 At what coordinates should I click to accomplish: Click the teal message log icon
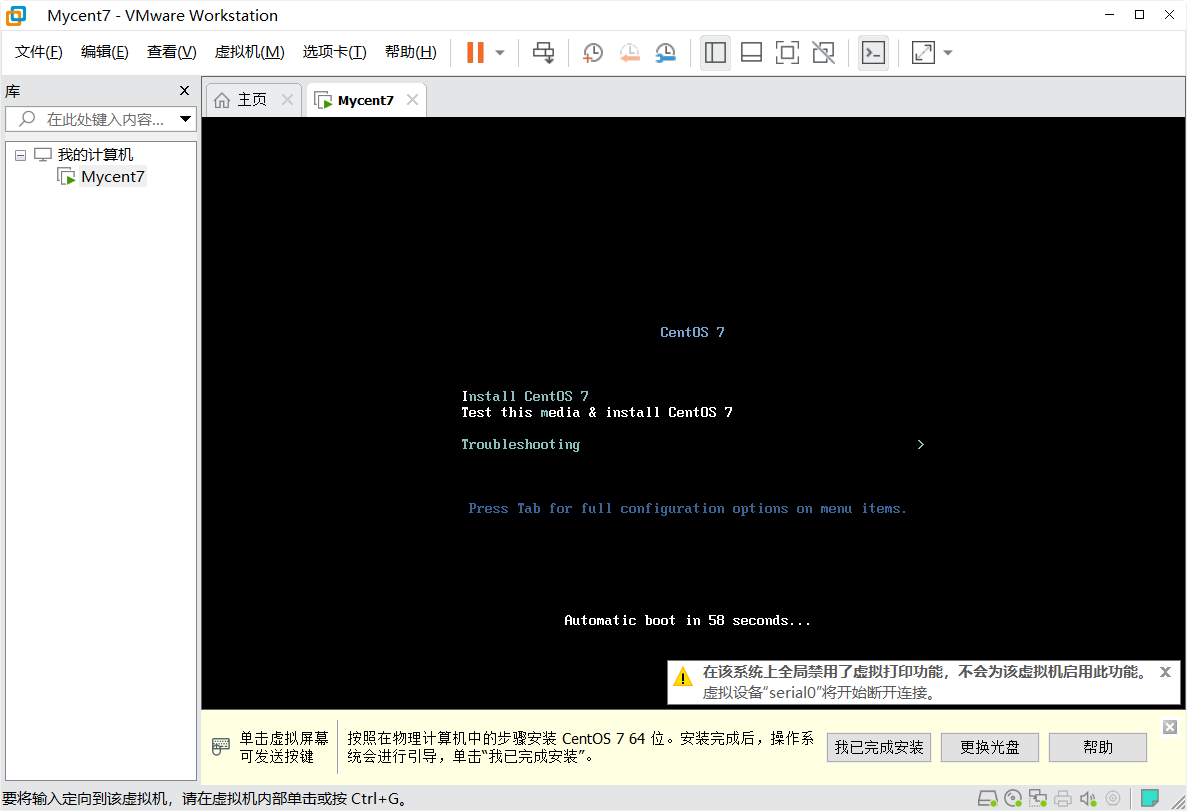coord(1150,798)
